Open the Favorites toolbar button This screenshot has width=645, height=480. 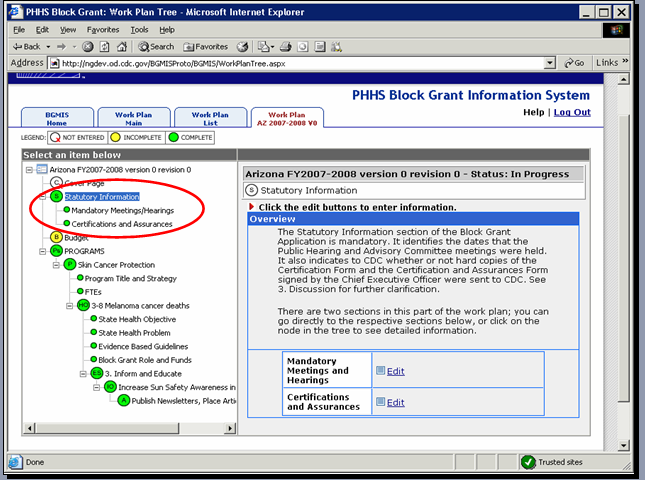(x=206, y=47)
